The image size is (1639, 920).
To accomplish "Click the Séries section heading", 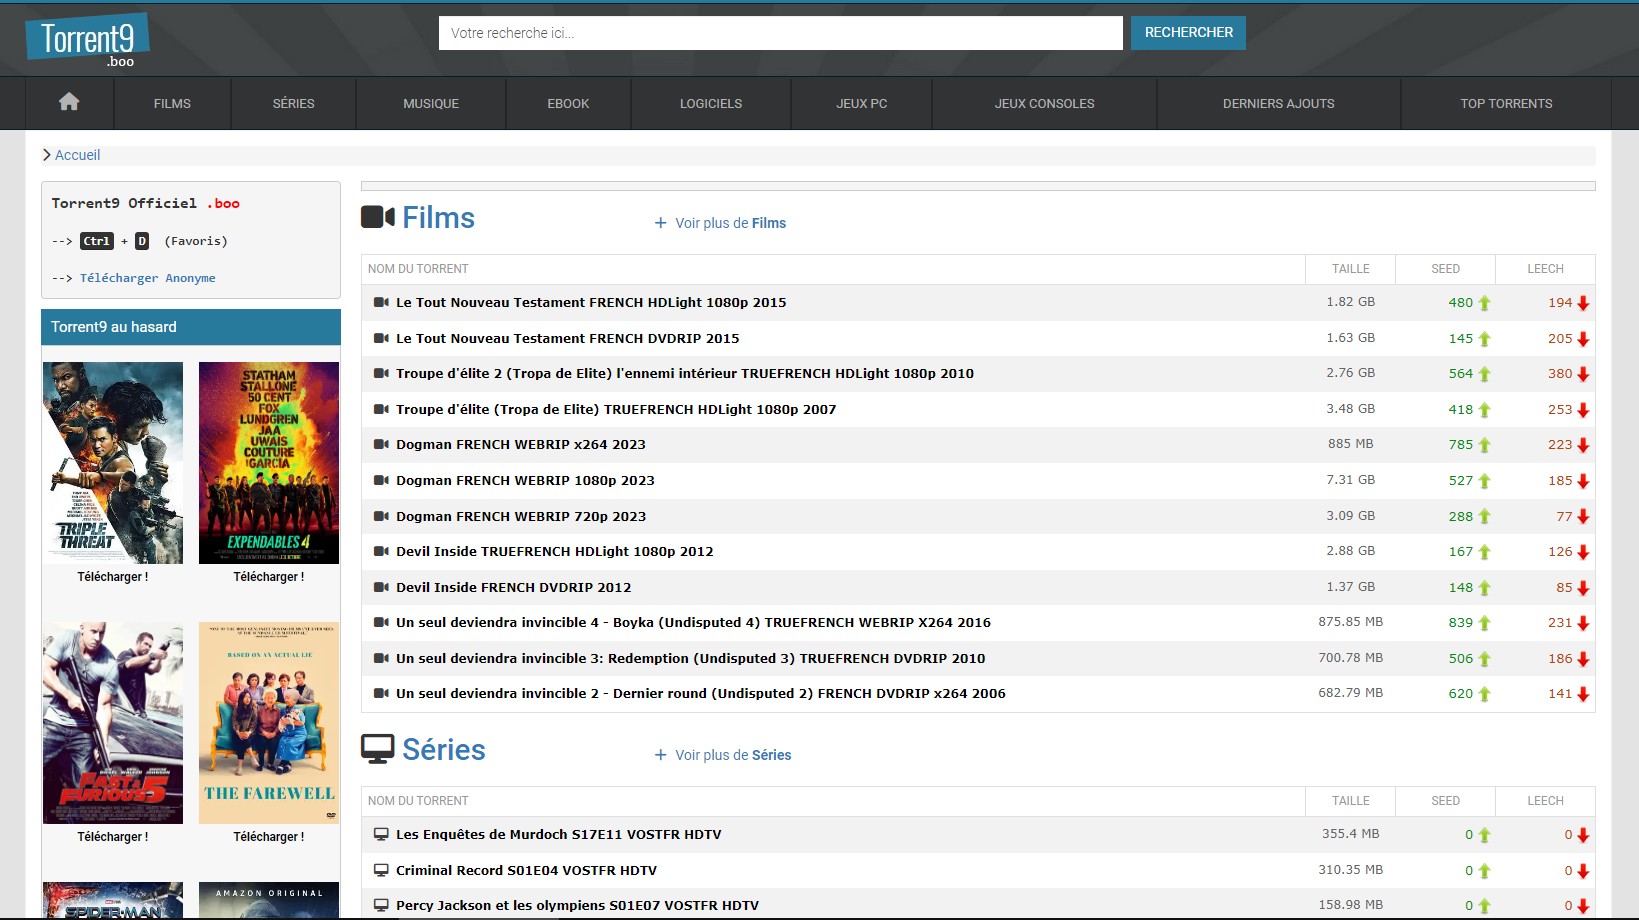I will [443, 750].
